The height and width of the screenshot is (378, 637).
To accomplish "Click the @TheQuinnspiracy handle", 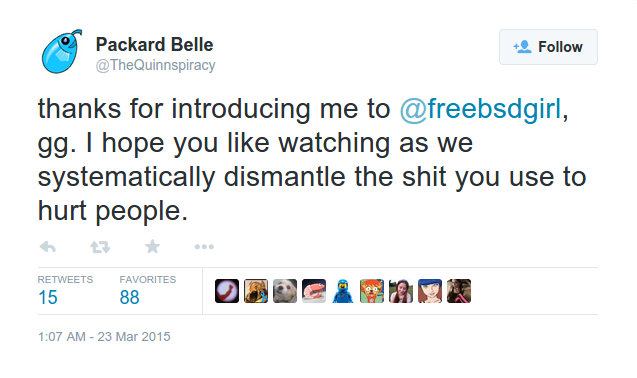I will (155, 65).
